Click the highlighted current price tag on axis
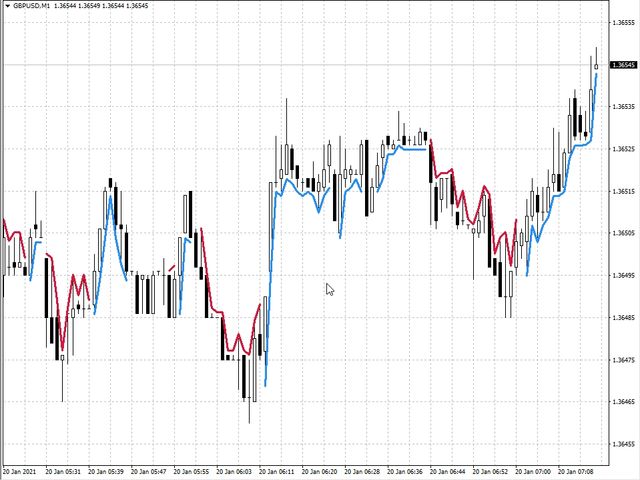Image resolution: width=640 pixels, height=480 pixels. pos(623,65)
